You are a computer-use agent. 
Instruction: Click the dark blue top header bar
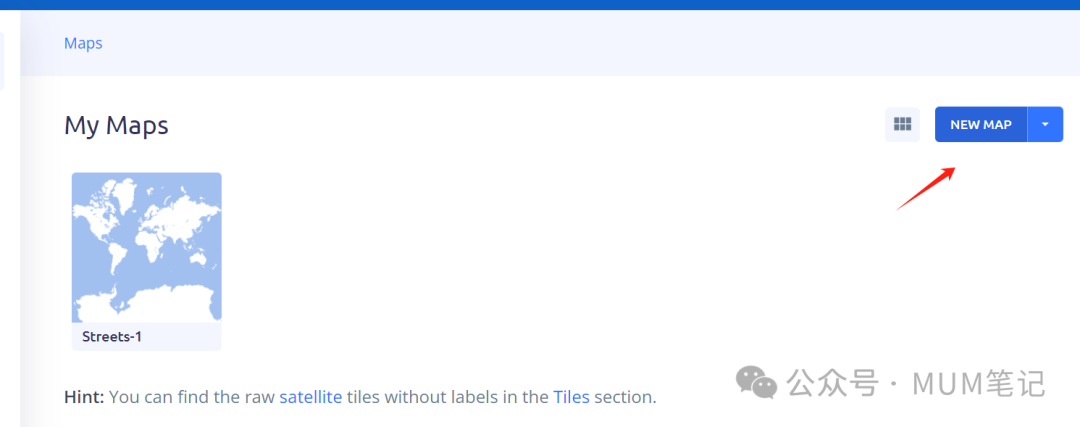point(540,5)
